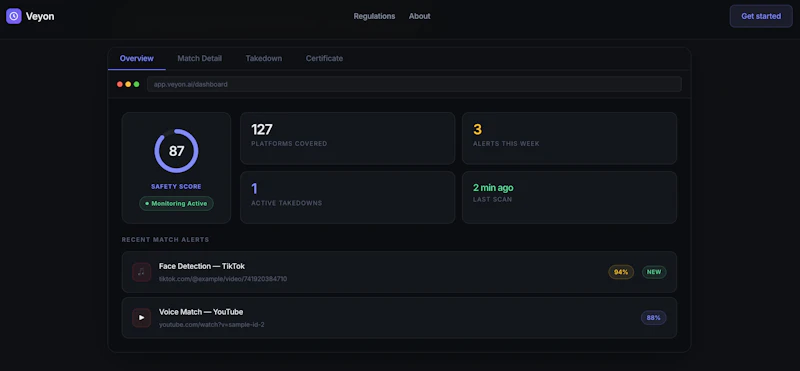Click the Veyon brand name
Image resolution: width=800 pixels, height=371 pixels.
(x=40, y=16)
